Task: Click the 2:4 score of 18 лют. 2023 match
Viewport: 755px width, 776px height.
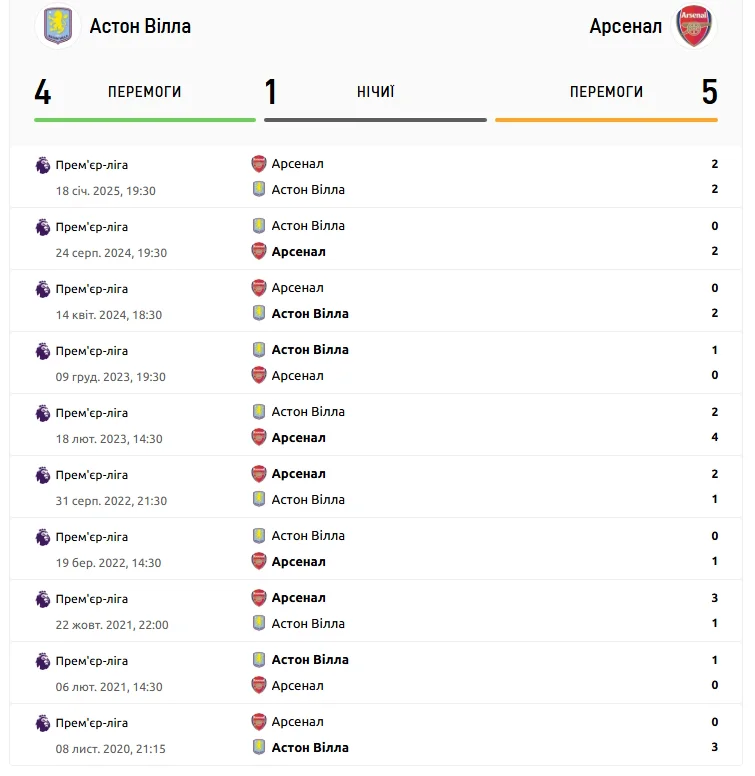Action: [x=714, y=425]
